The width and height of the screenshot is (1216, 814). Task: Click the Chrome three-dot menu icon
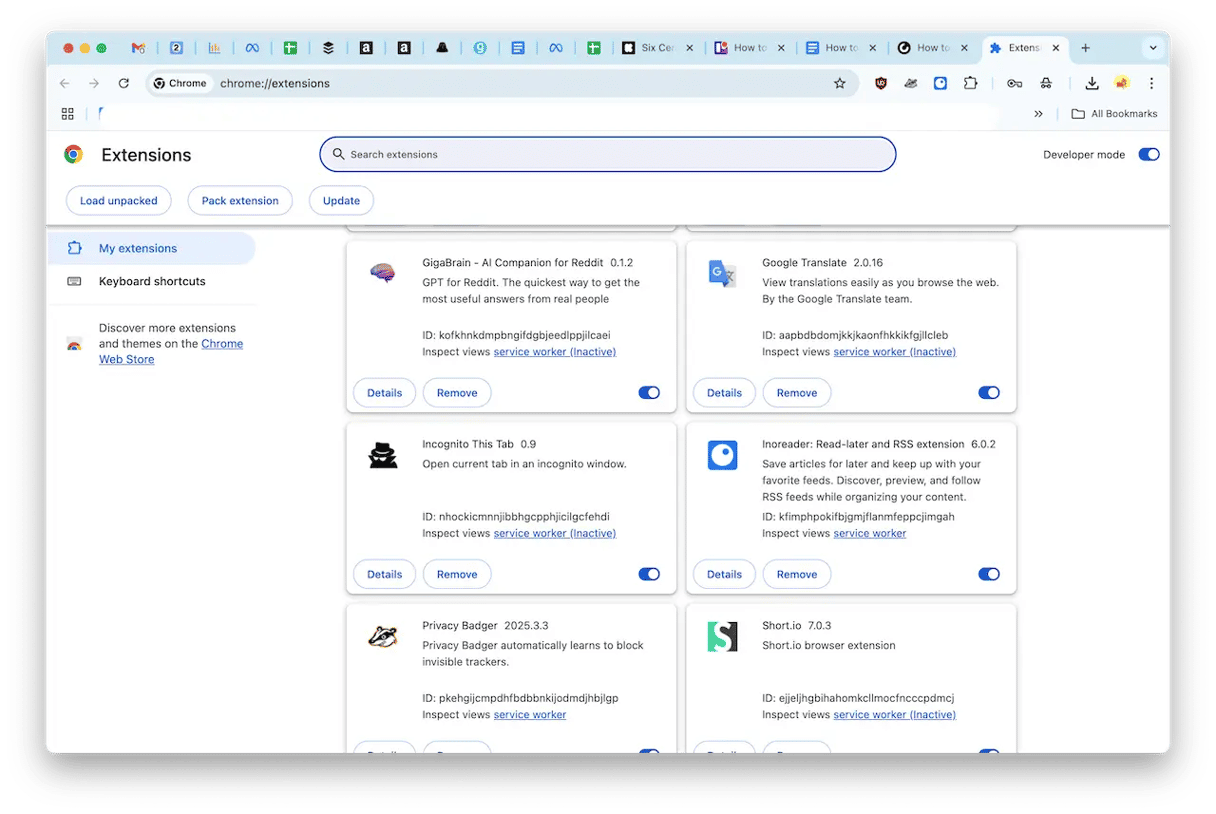pos(1151,84)
